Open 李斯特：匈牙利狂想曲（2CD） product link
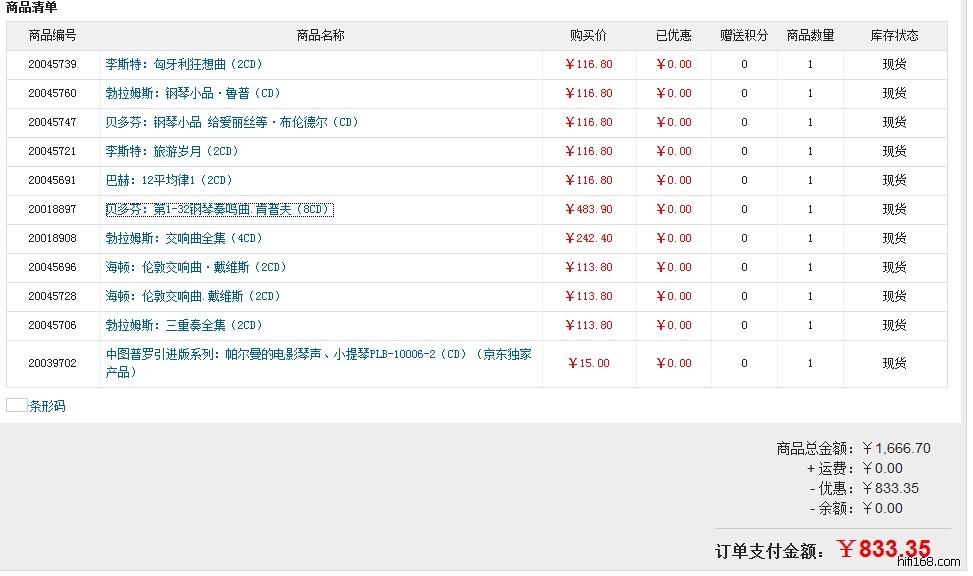Viewport: 973px width, 576px height. [x=184, y=64]
